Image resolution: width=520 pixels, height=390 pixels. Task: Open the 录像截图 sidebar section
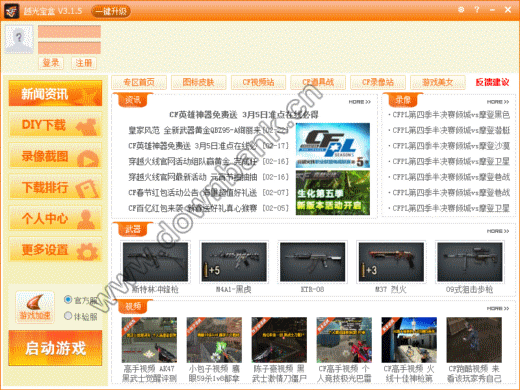click(x=55, y=156)
